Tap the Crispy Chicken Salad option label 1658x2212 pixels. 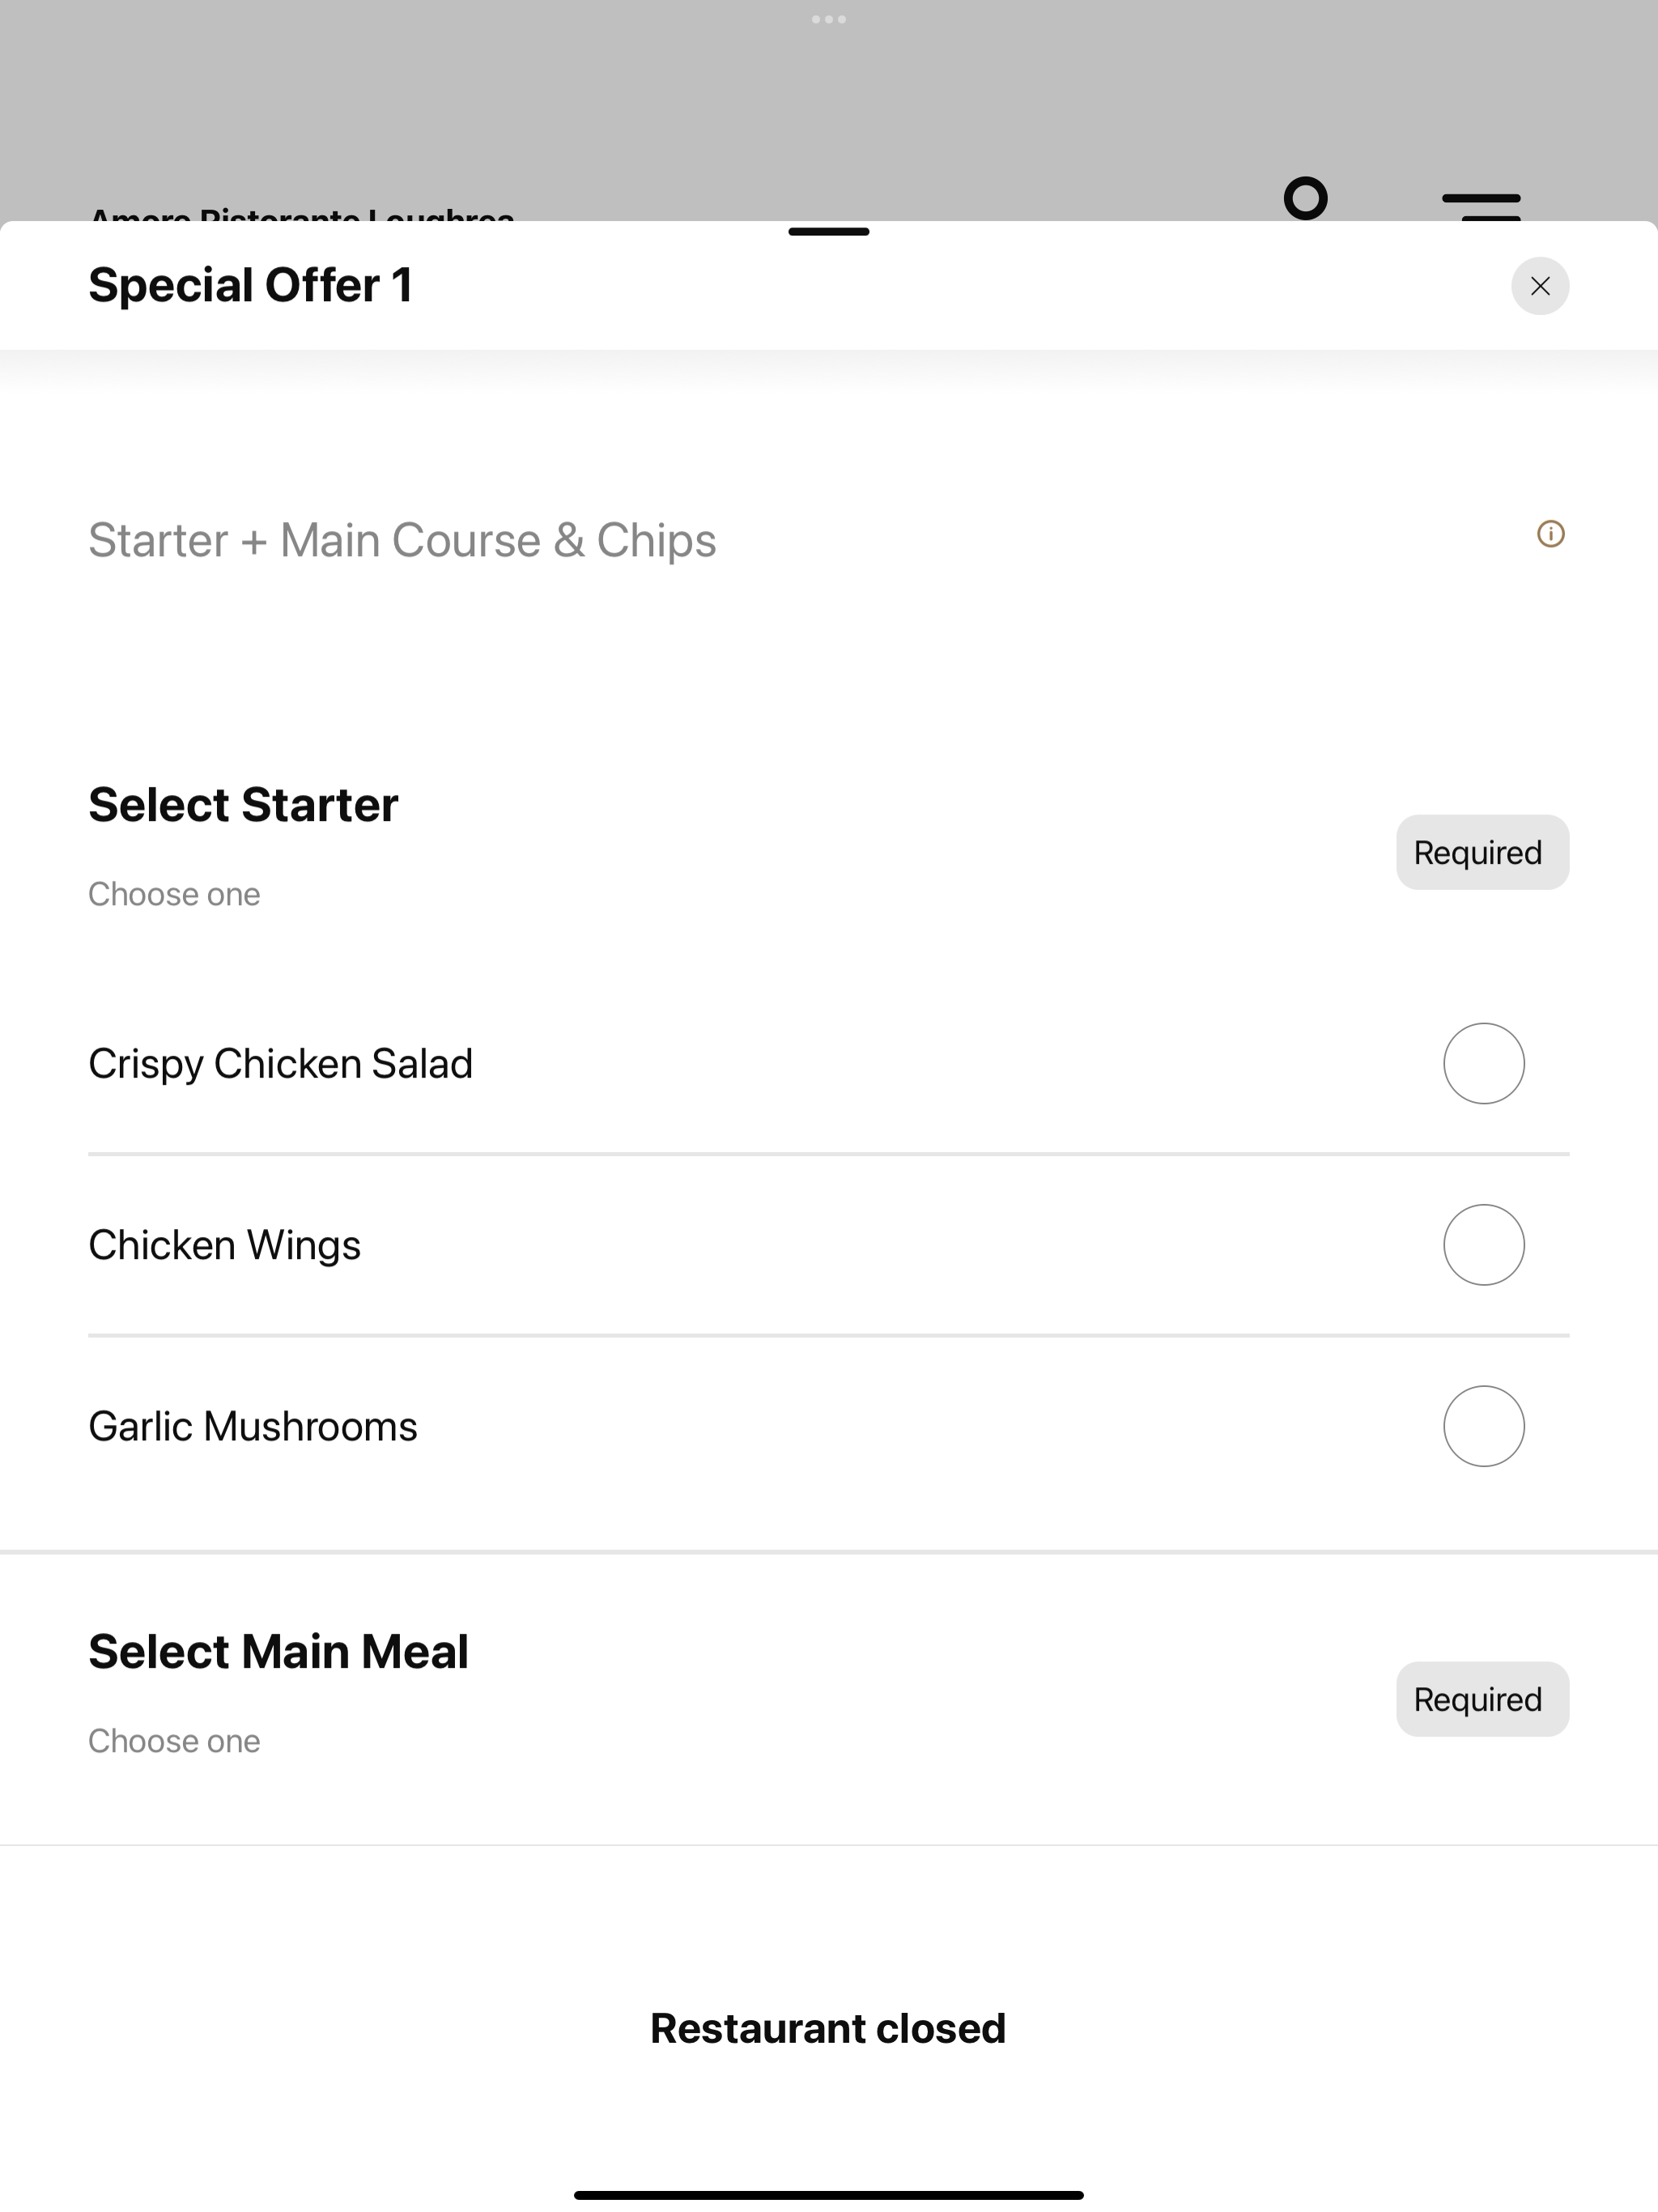click(280, 1064)
